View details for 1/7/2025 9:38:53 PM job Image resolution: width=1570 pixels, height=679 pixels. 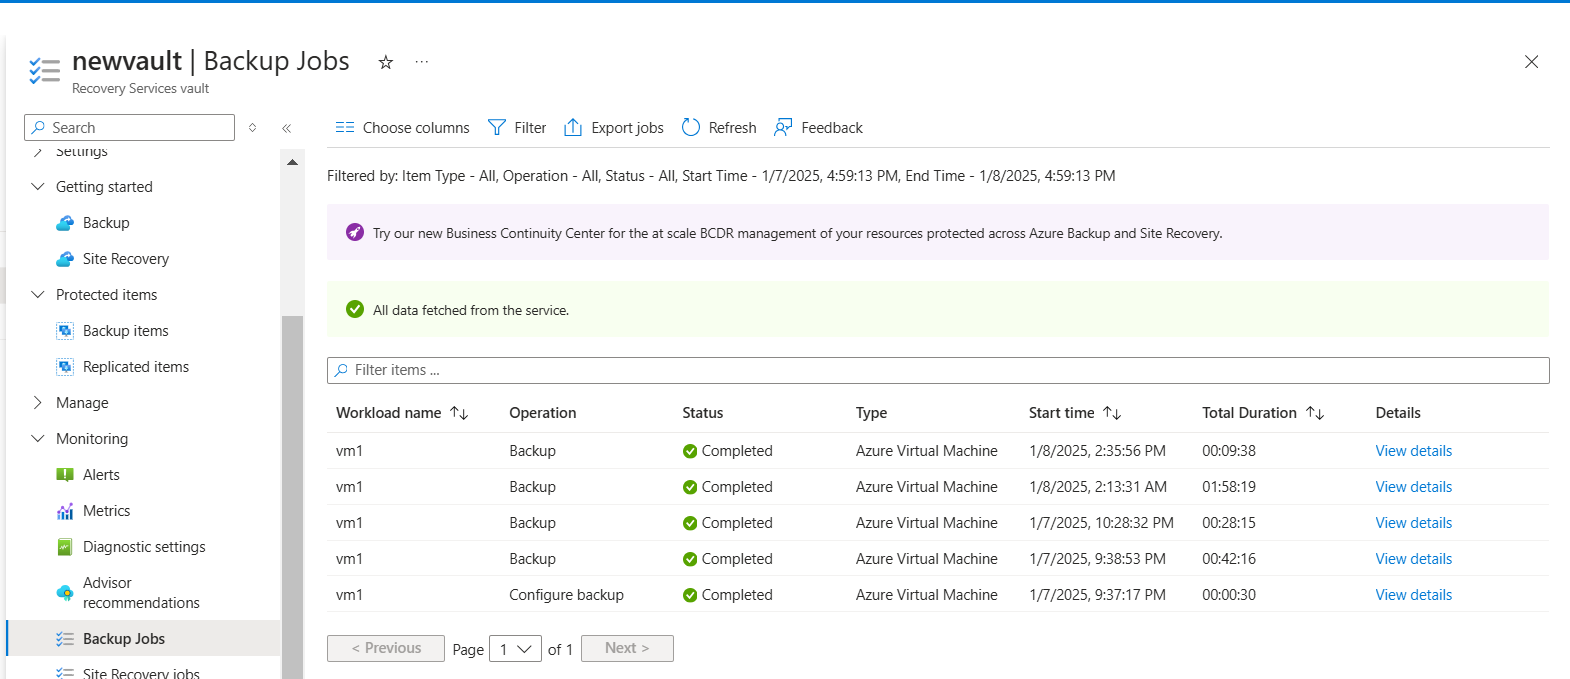(1414, 559)
